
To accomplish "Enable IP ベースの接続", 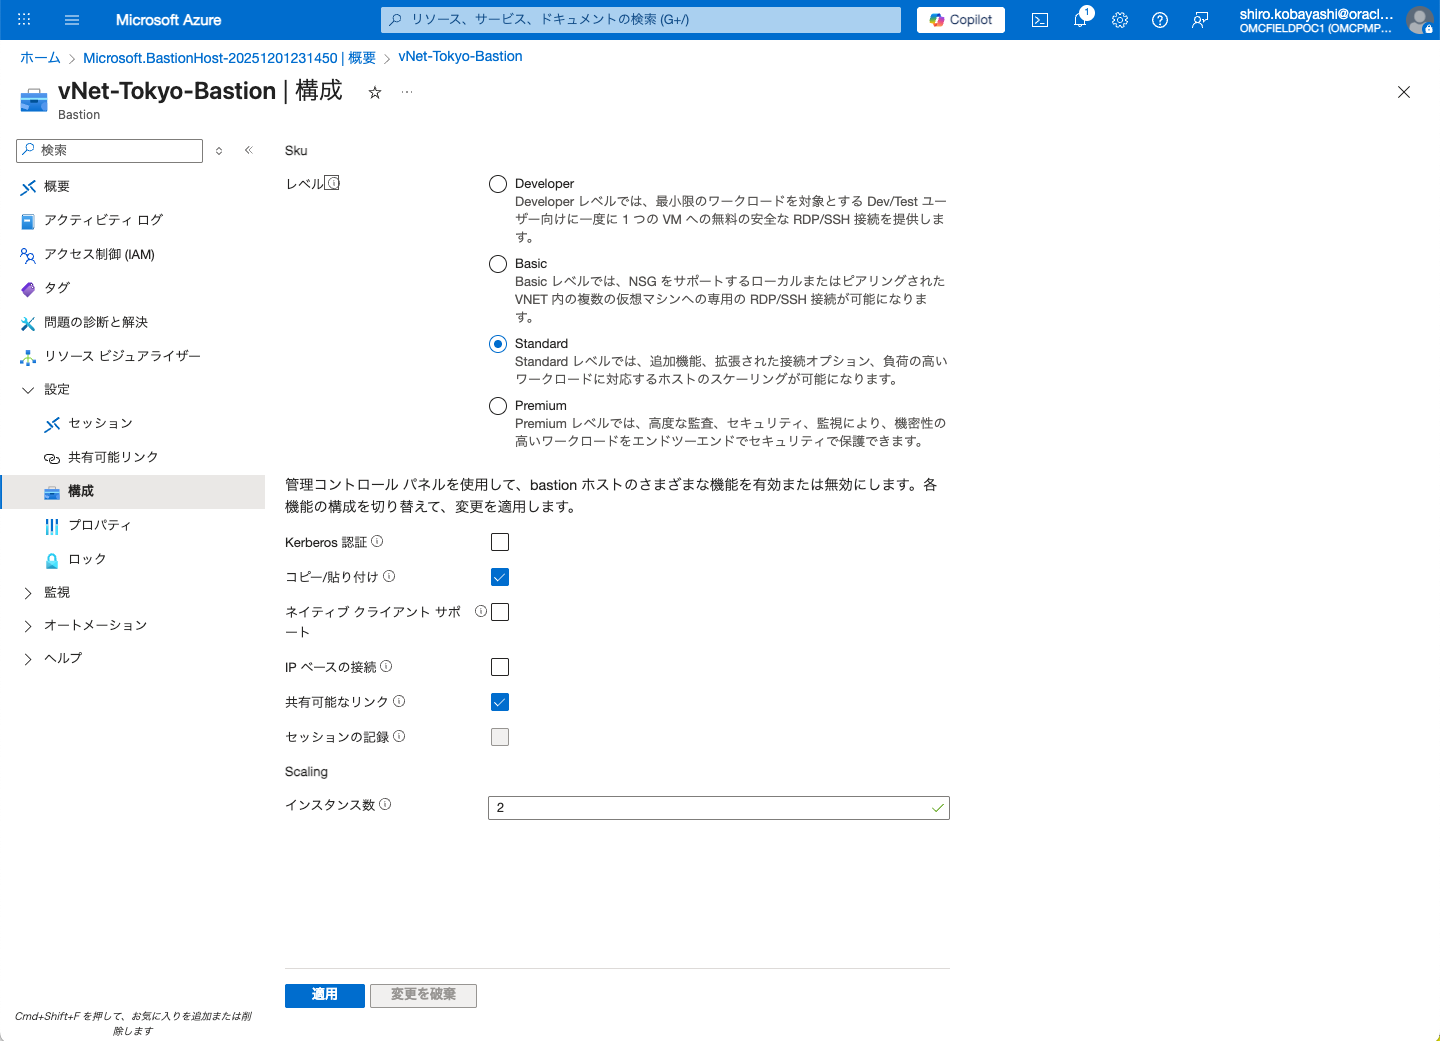I will (499, 666).
